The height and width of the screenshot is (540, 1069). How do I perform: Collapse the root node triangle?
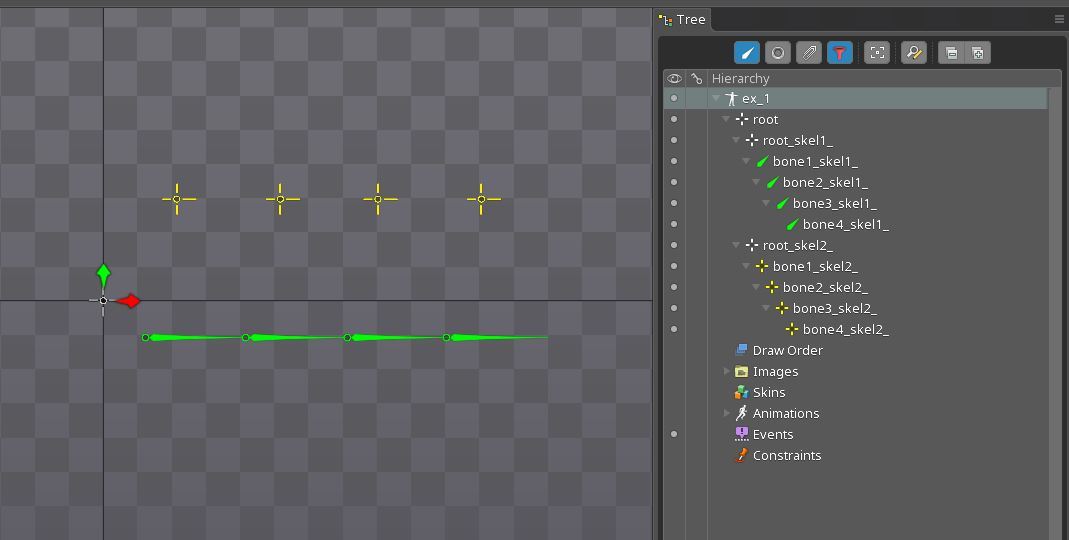coord(726,119)
